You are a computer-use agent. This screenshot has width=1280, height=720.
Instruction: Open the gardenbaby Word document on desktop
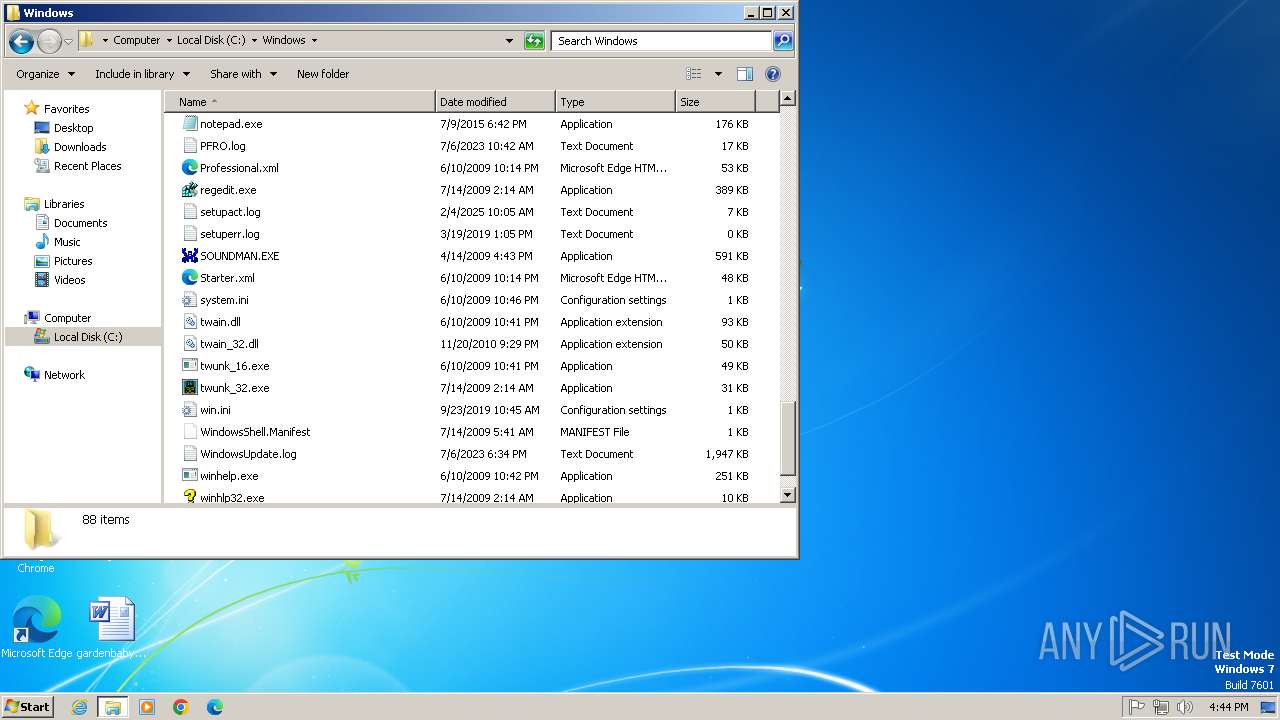(111, 628)
